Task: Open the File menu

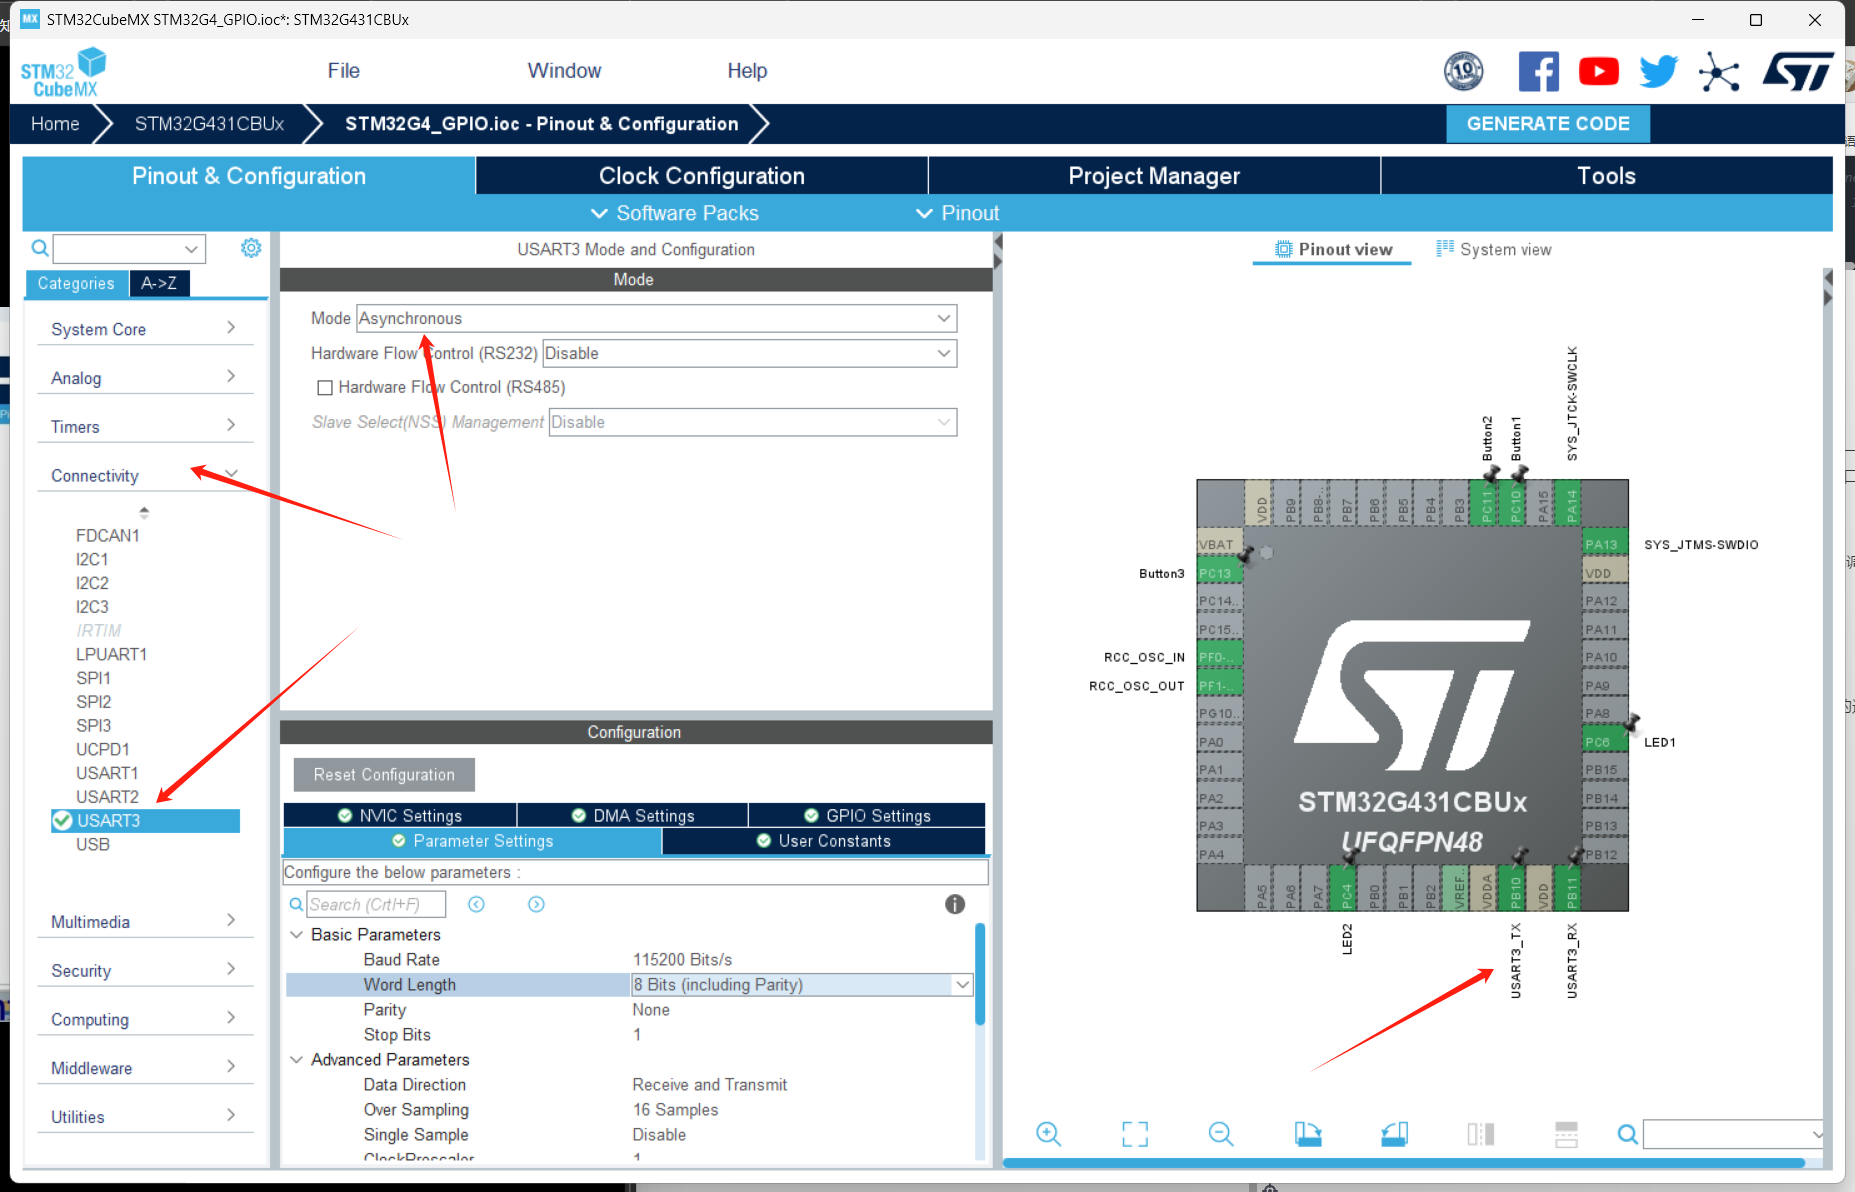Action: pyautogui.click(x=343, y=71)
